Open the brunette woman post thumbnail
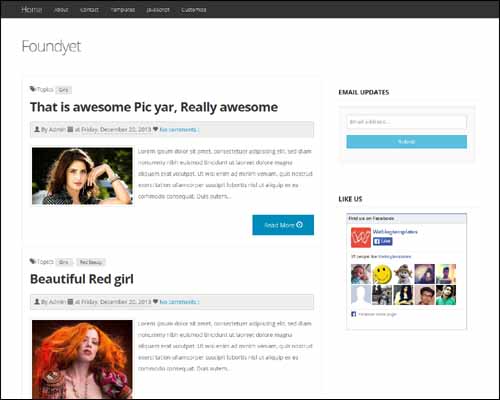The height and width of the screenshot is (400, 500). tap(82, 176)
